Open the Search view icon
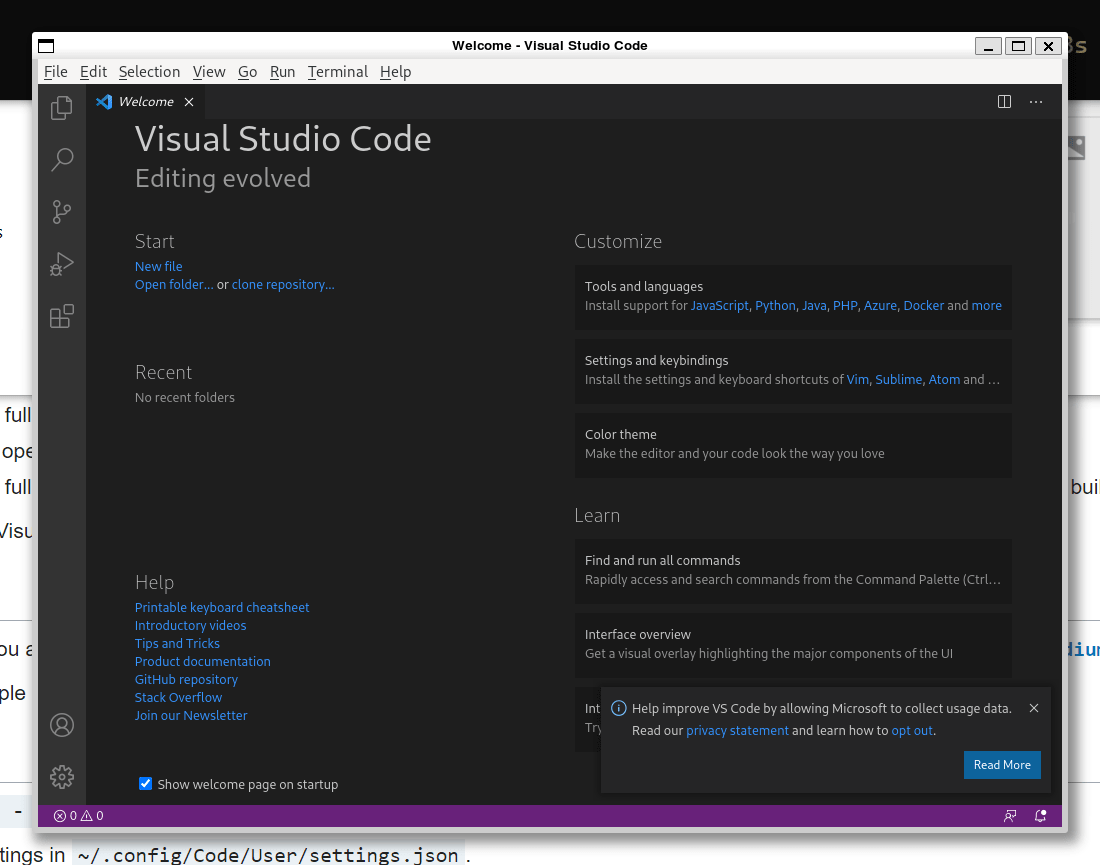 coord(62,159)
